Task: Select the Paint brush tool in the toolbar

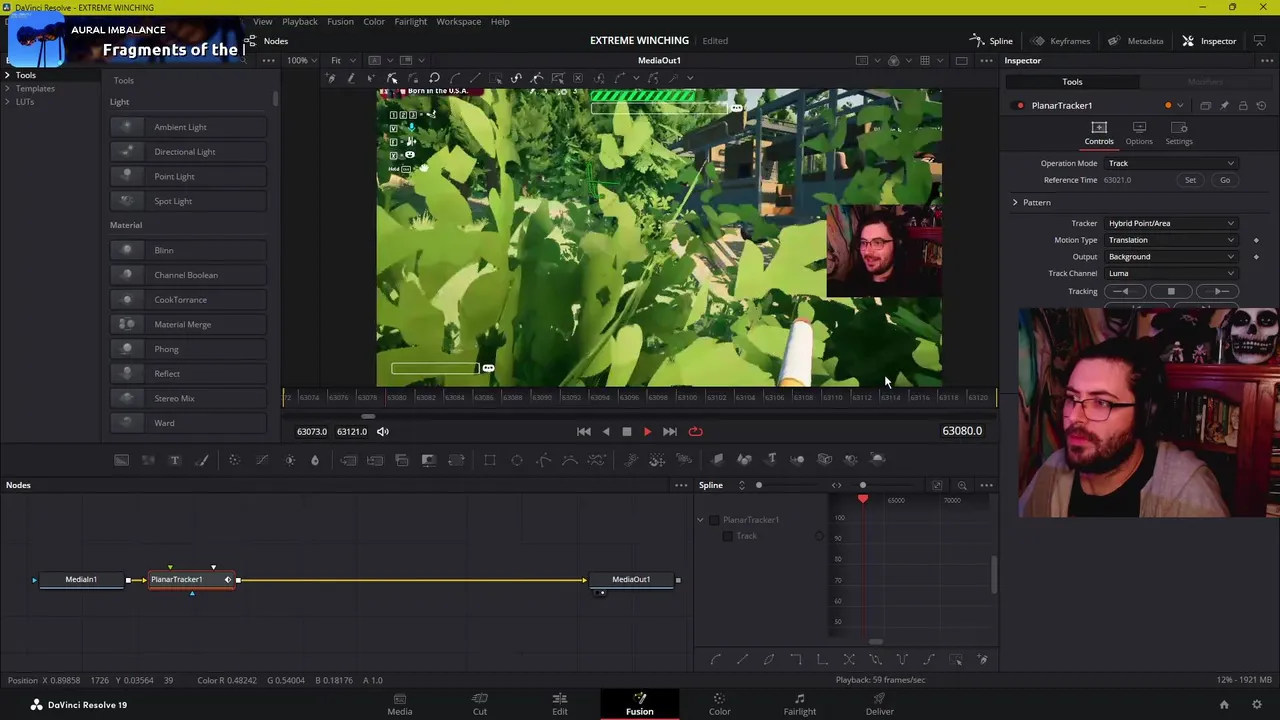Action: pos(202,460)
